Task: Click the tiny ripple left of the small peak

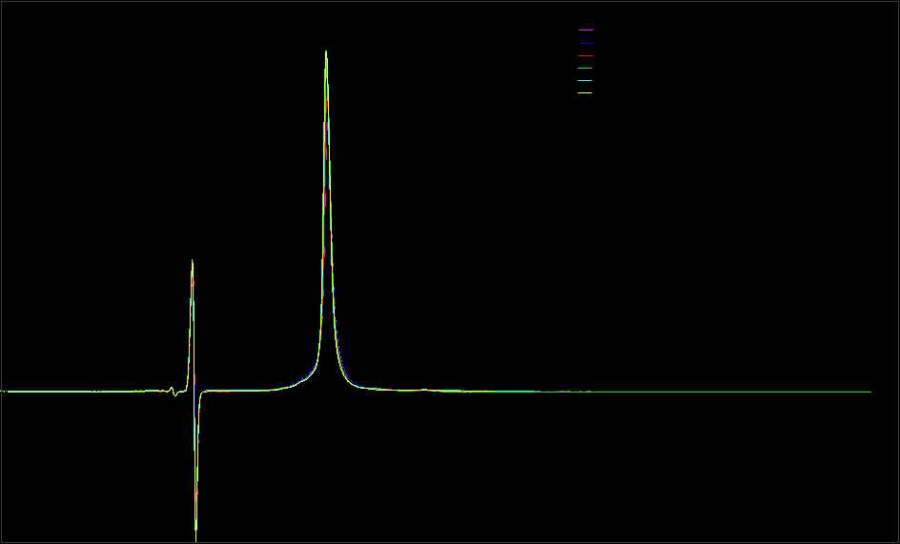Action: pyautogui.click(x=173, y=391)
